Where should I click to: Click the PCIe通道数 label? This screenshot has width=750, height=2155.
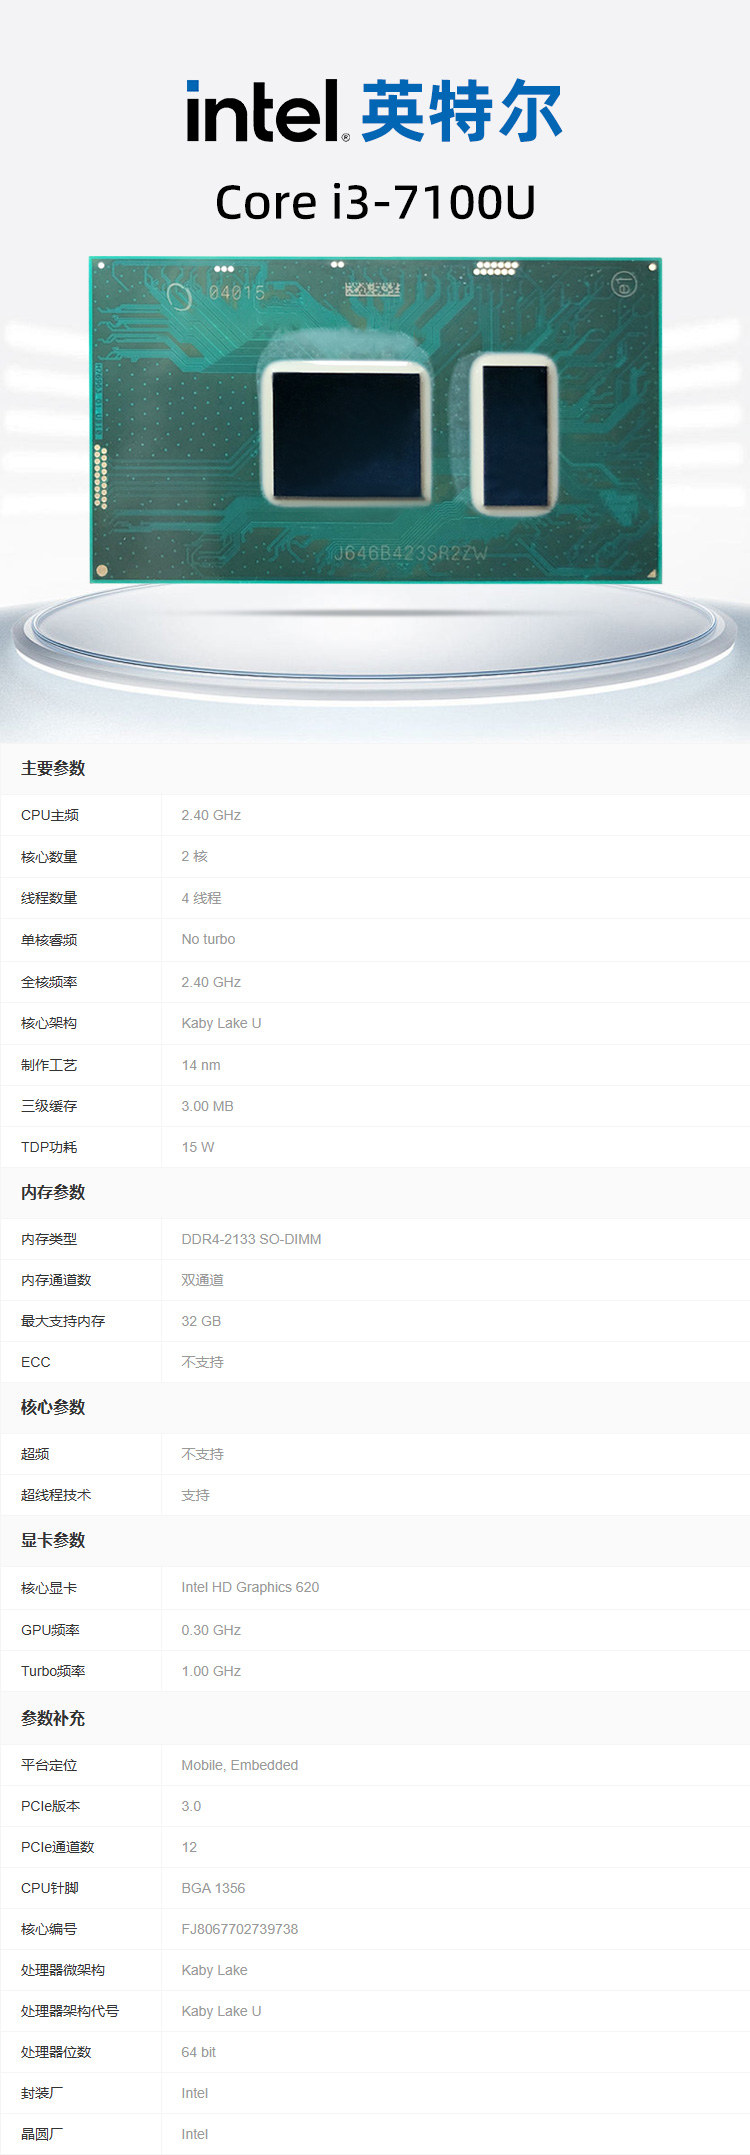[x=57, y=1847]
